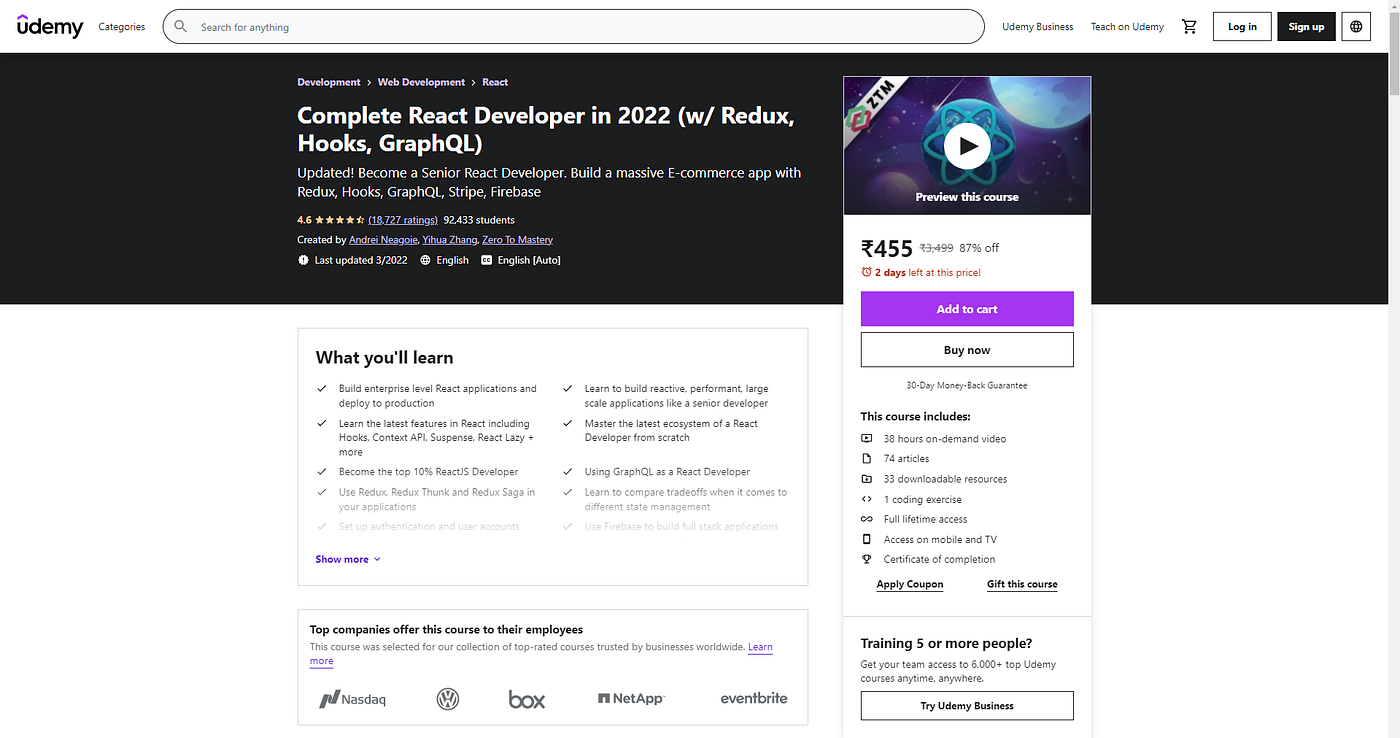Viewport: 1400px width, 738px height.
Task: Click the Volkswagen logo
Action: point(448,699)
